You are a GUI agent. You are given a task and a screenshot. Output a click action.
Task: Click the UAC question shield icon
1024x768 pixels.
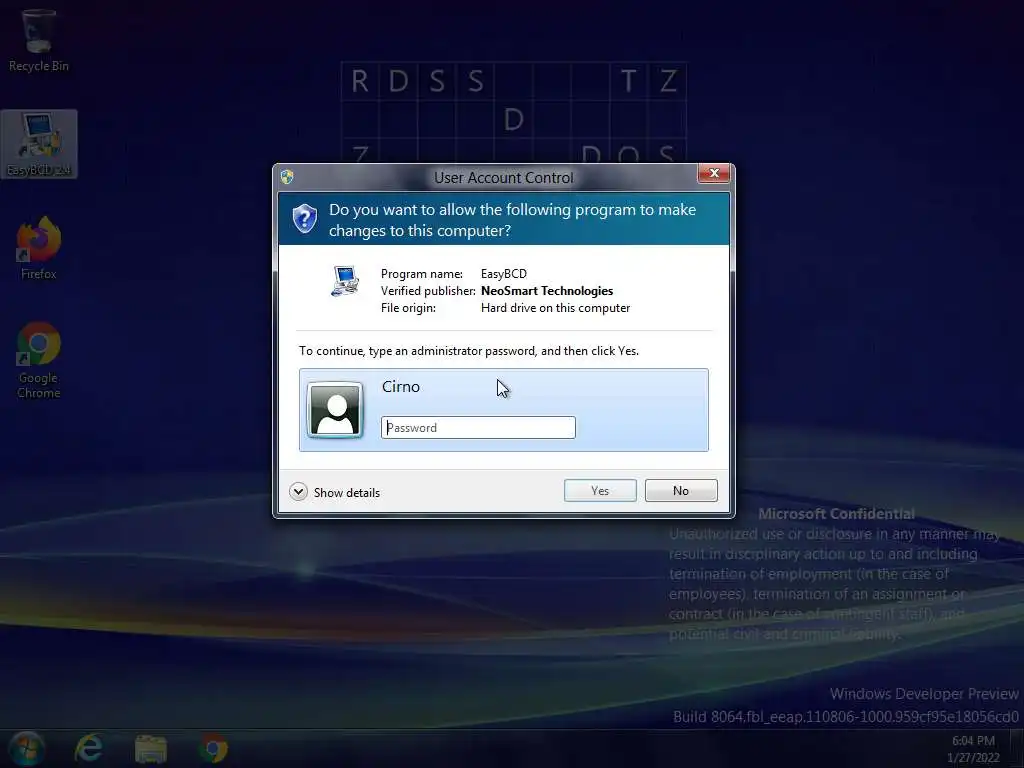(x=304, y=219)
